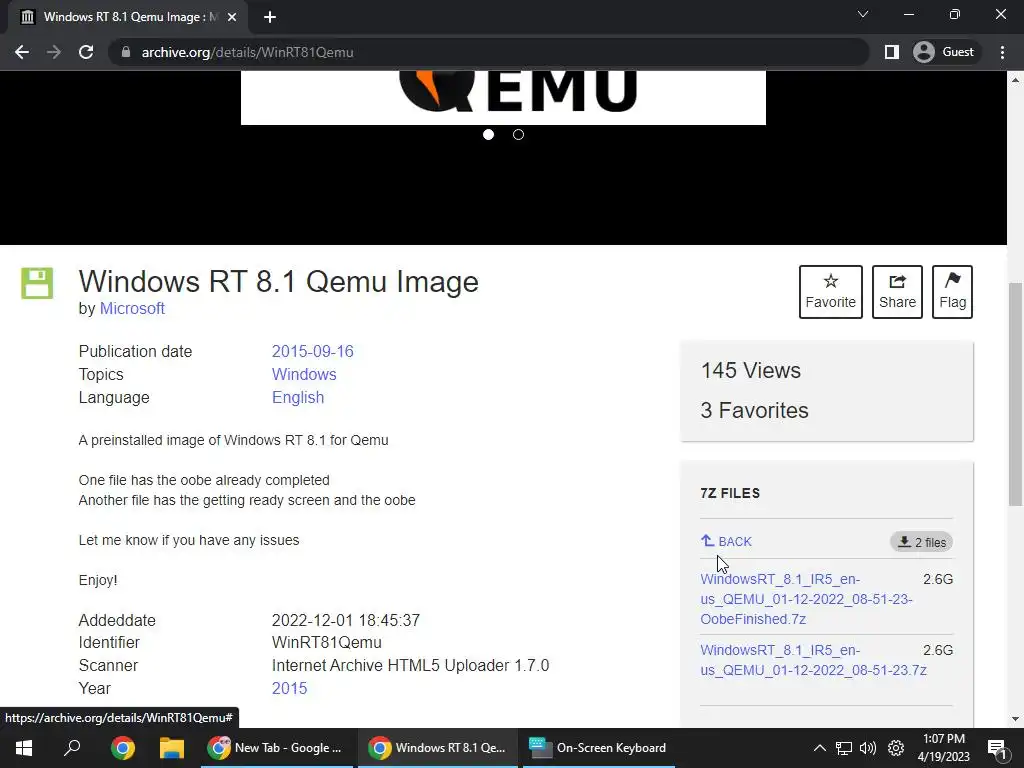This screenshot has width=1024, height=768.
Task: Open publication date 2015-09-16 link
Action: point(313,351)
